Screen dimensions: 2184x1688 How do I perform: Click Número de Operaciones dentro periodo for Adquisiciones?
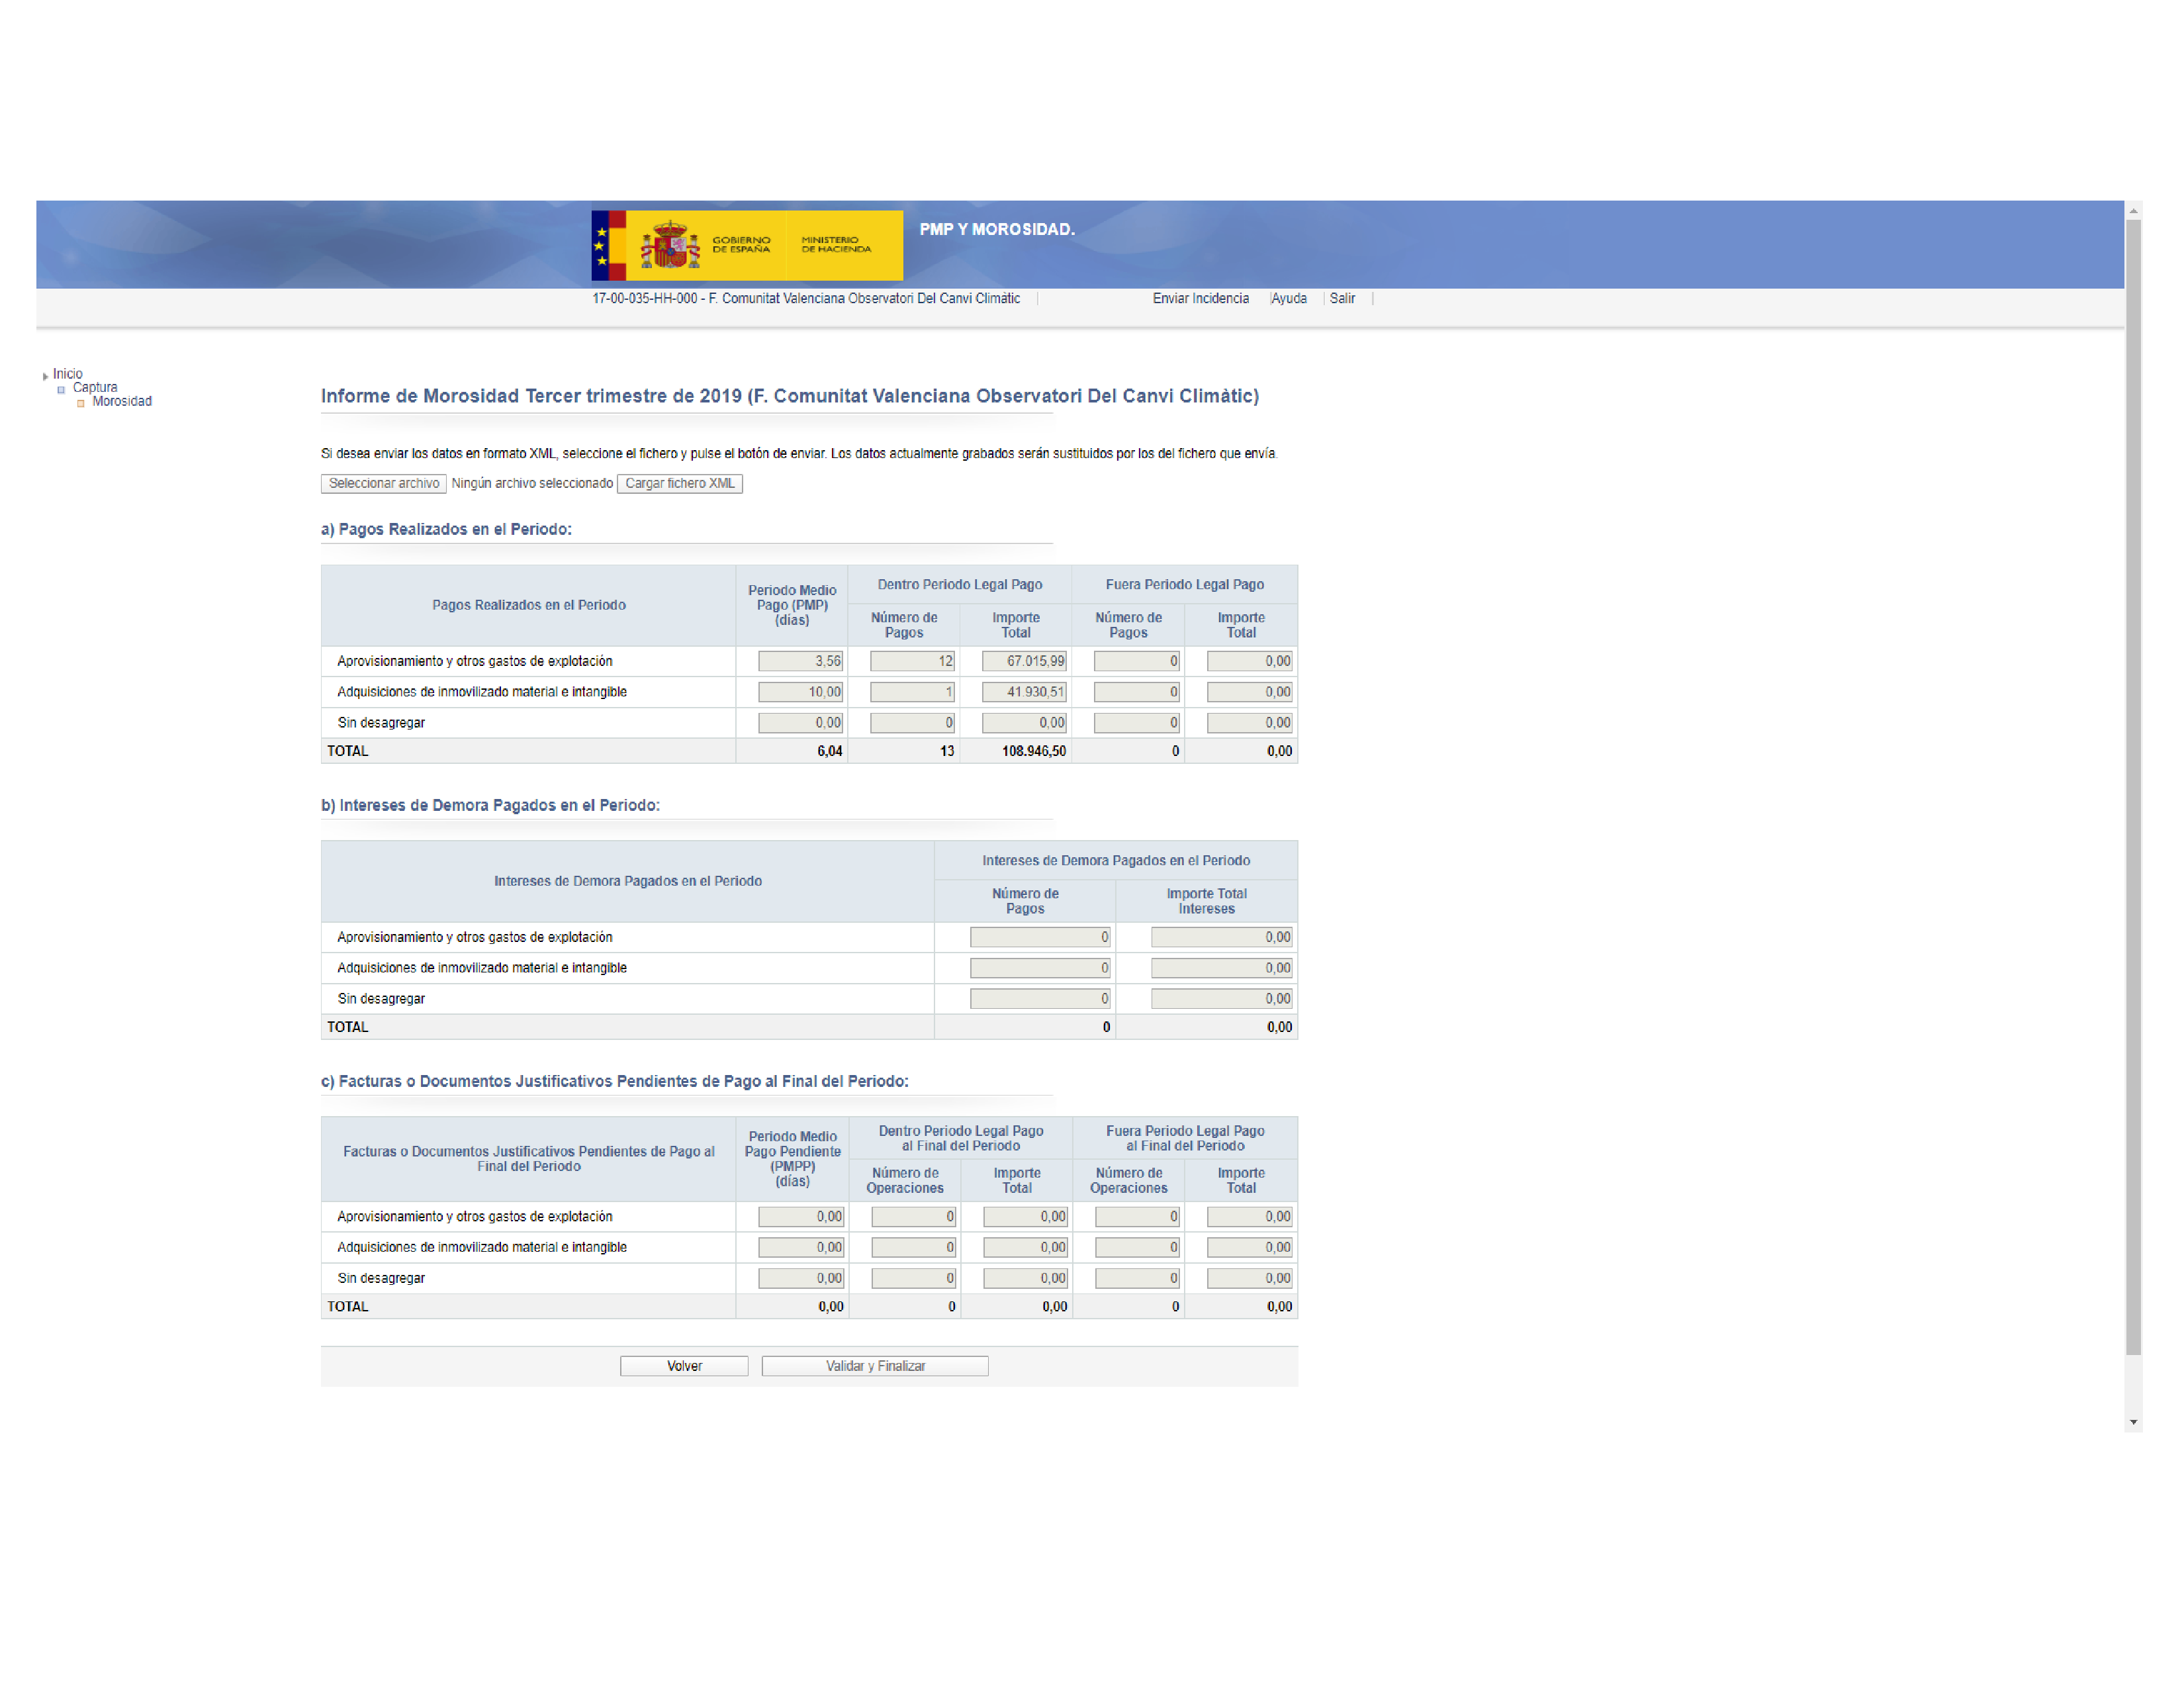[x=913, y=1248]
